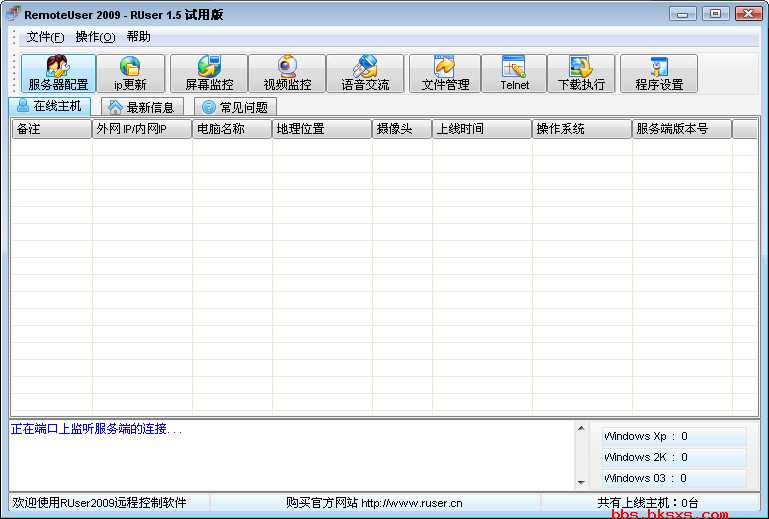Launch 屏幕监控 screen monitoring
Screen dimensions: 769x519
pos(209,74)
